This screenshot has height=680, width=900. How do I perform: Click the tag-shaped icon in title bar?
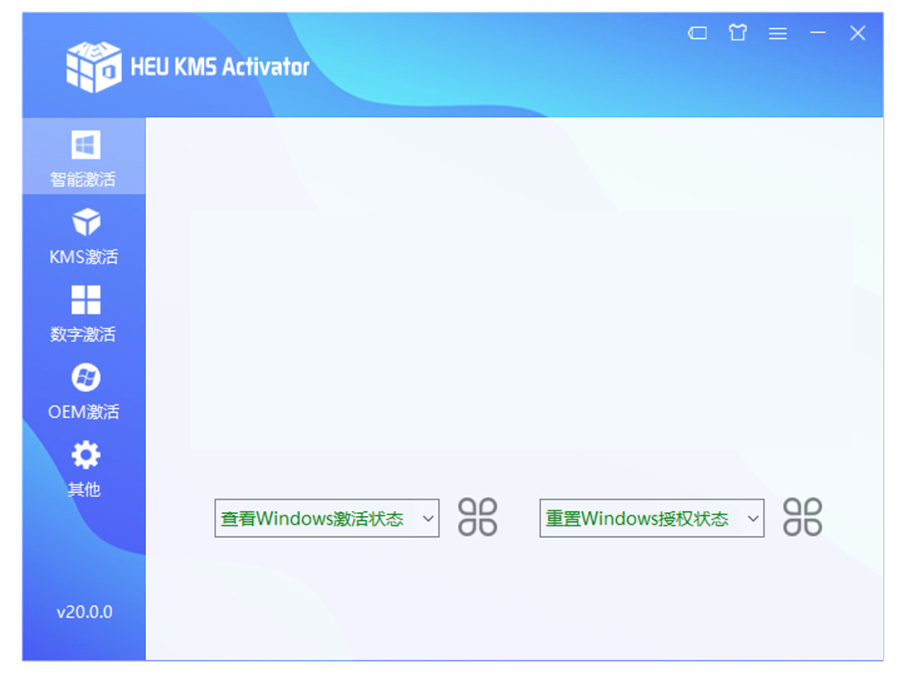697,33
